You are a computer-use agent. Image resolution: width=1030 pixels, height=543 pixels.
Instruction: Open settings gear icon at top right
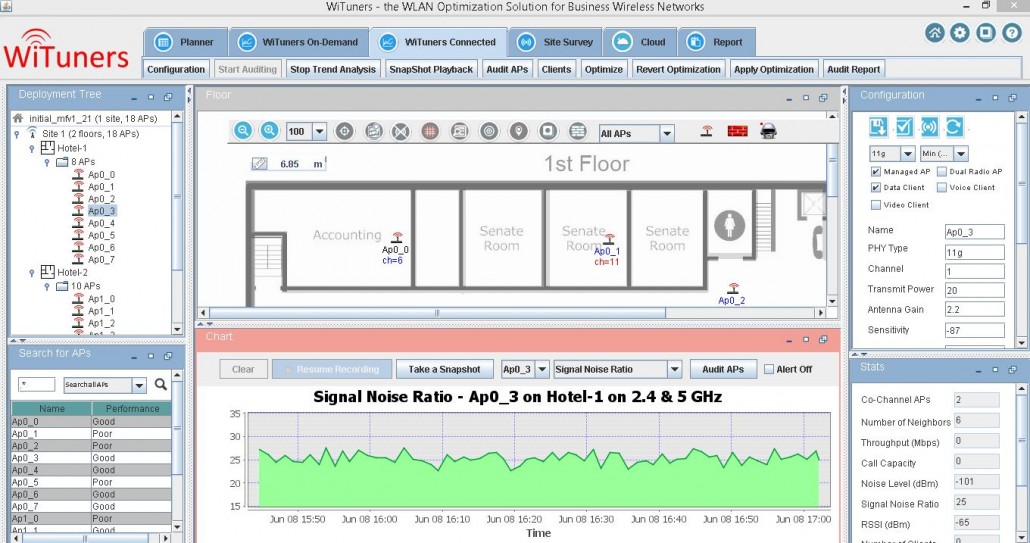[x=960, y=33]
